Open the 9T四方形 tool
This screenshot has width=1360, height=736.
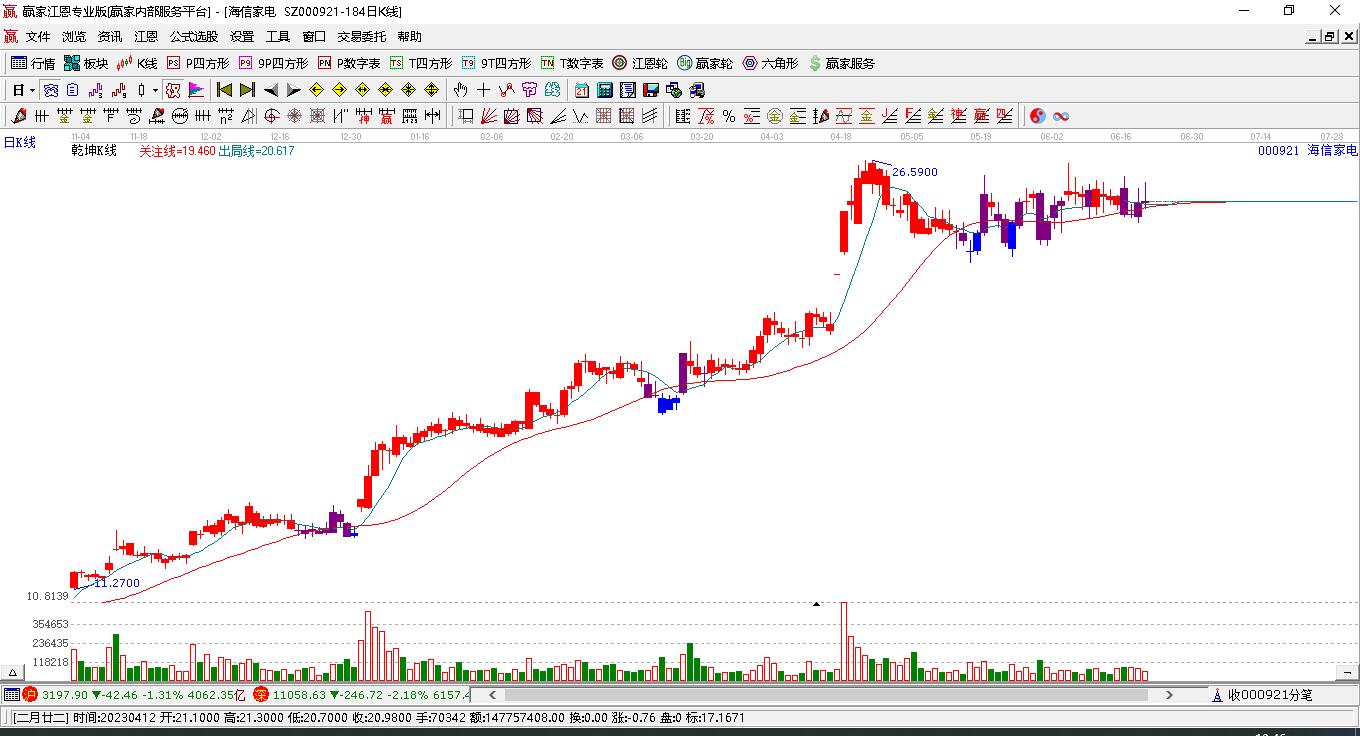tap(496, 63)
